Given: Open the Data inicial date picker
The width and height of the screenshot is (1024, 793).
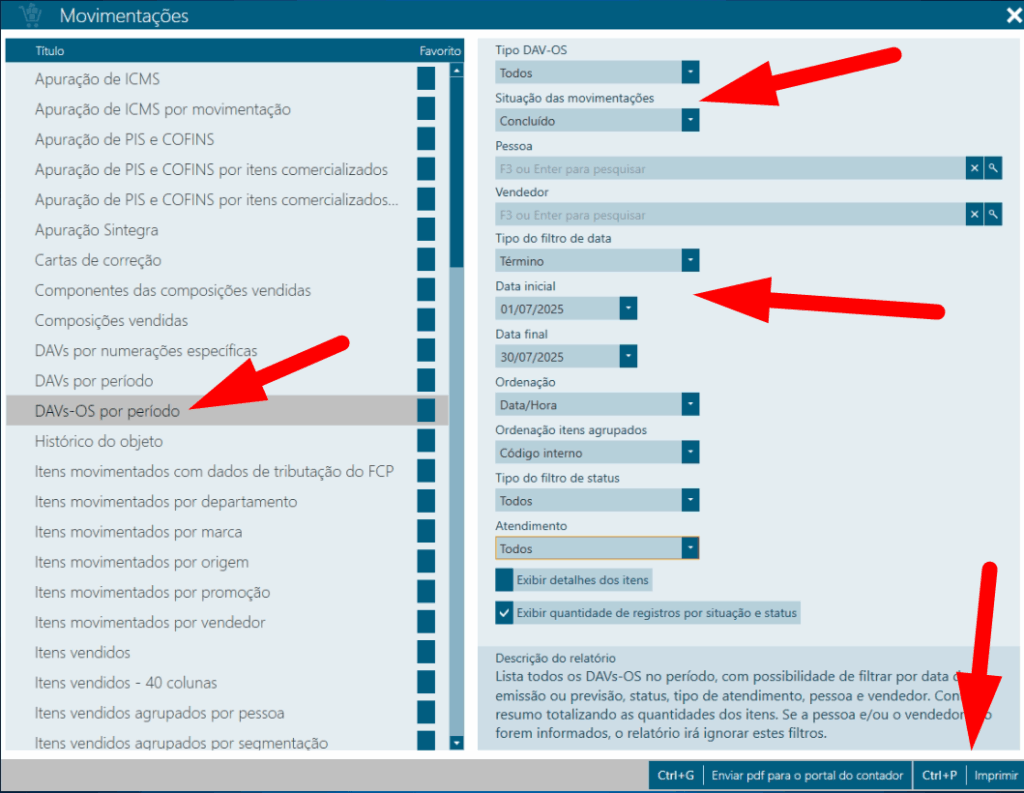Looking at the screenshot, I should (628, 309).
